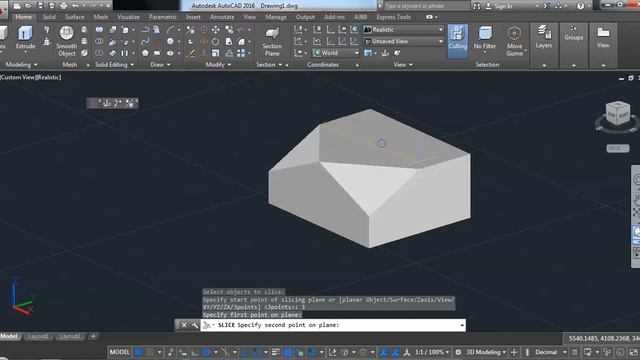Click the command line input field
Screen dimensions: 640x360
(x=333, y=325)
